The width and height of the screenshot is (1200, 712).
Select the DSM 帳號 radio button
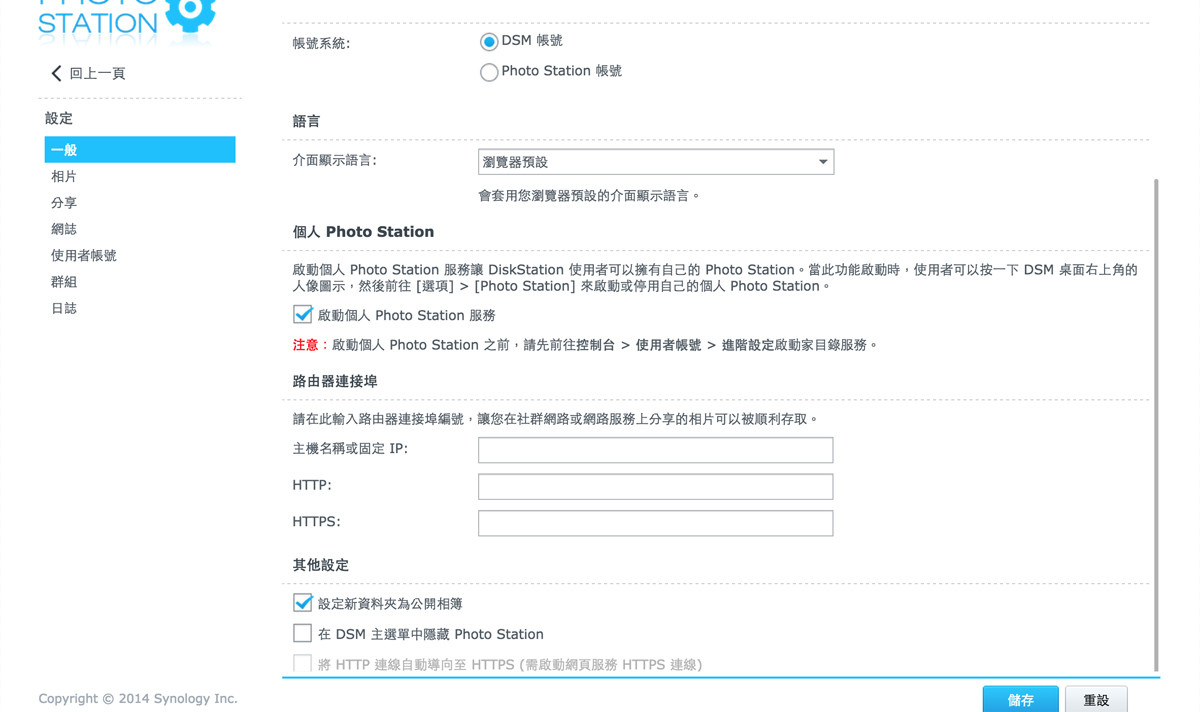coord(488,41)
